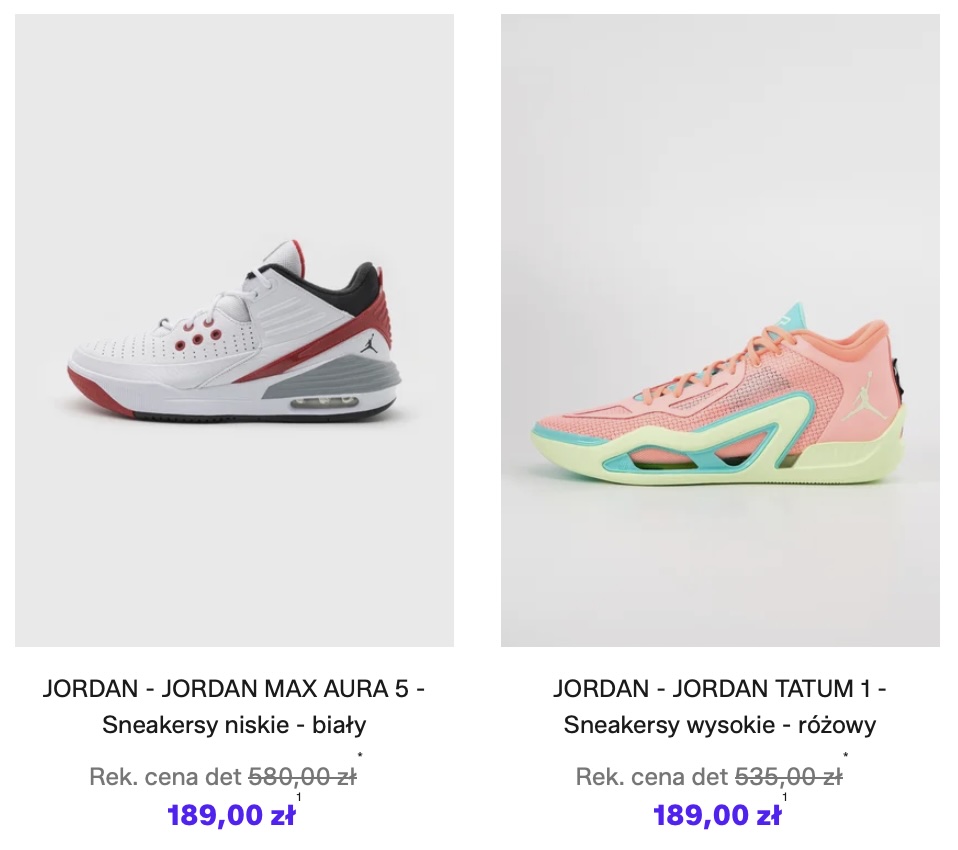Open the white Jordan Max Aura 5 shoe photo
This screenshot has height=850, width=958.
point(234,331)
